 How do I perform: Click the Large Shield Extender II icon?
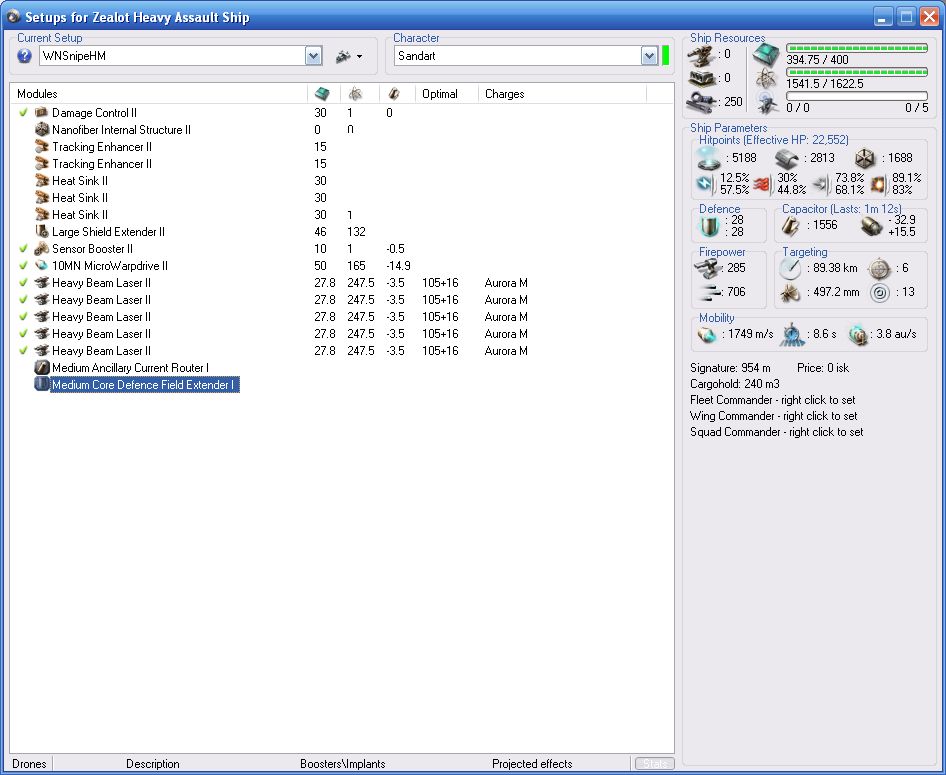tap(42, 231)
